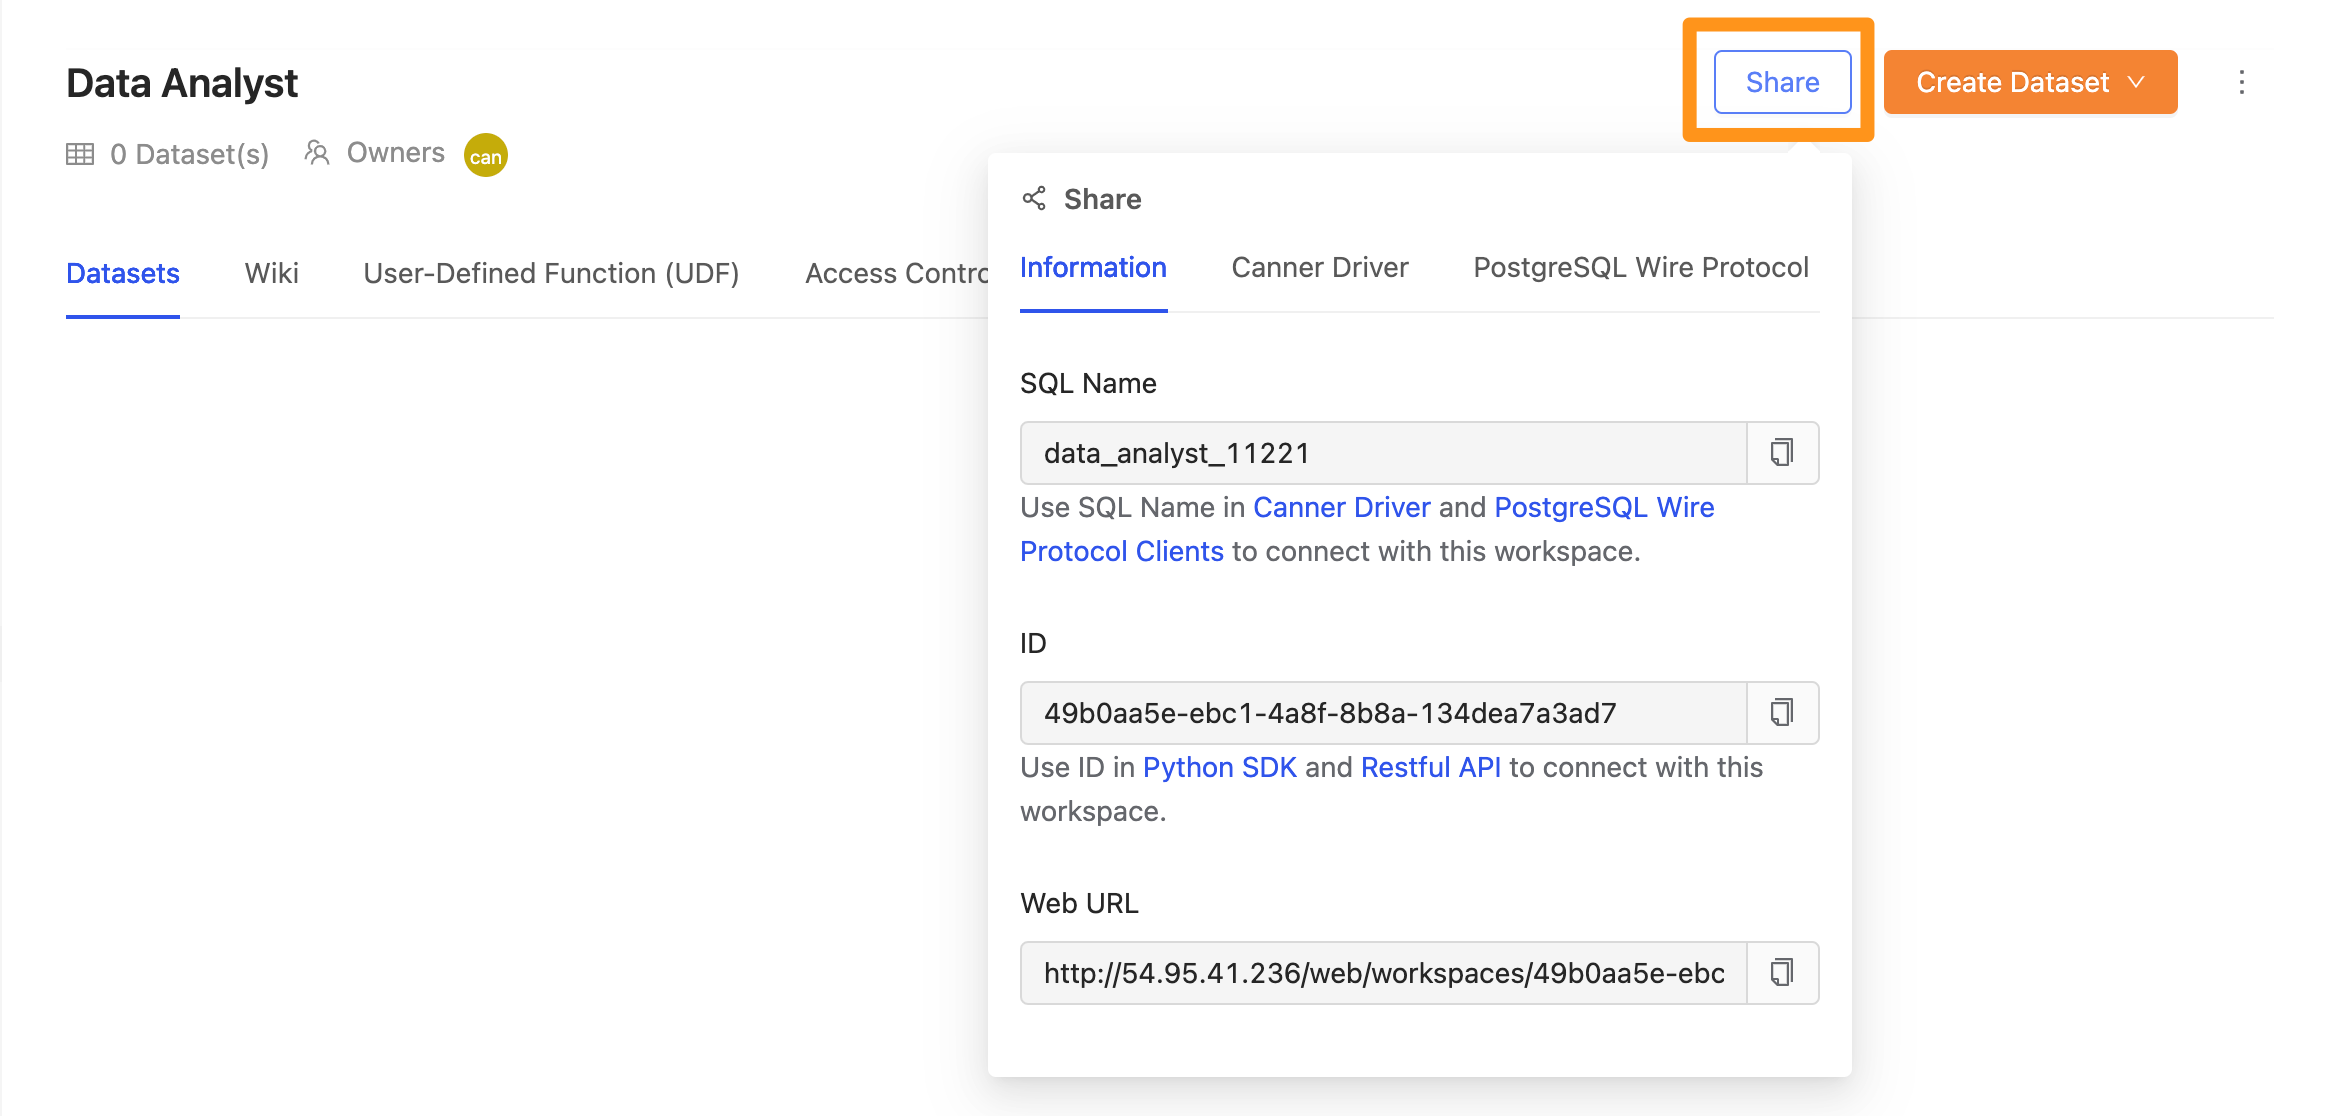This screenshot has width=2338, height=1116.
Task: Click the Share button
Action: point(1782,82)
